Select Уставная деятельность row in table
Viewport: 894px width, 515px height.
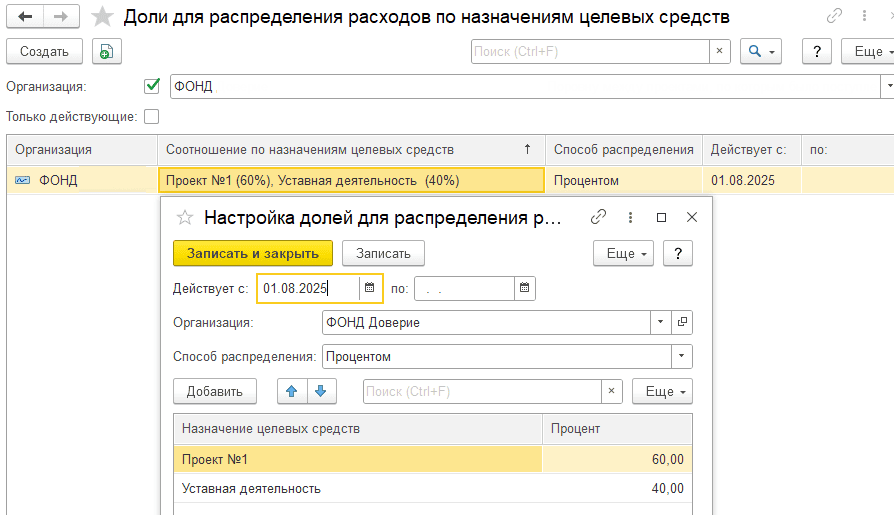point(360,488)
